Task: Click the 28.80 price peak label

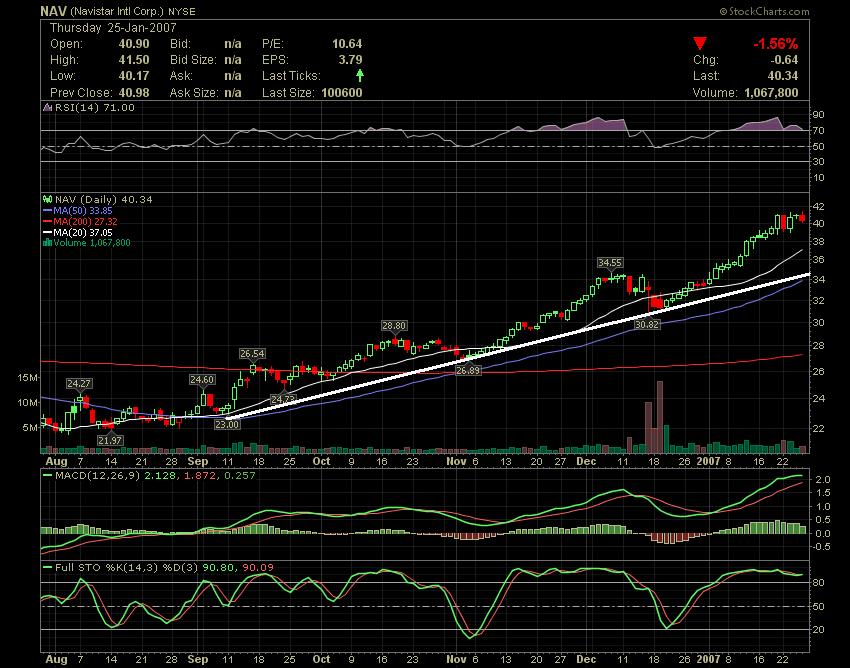Action: click(x=394, y=326)
